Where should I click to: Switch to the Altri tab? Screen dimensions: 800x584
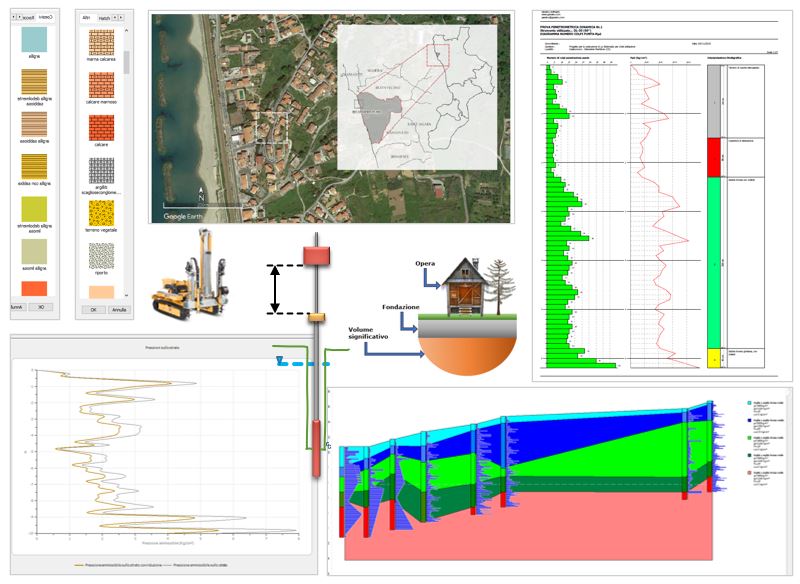(88, 18)
